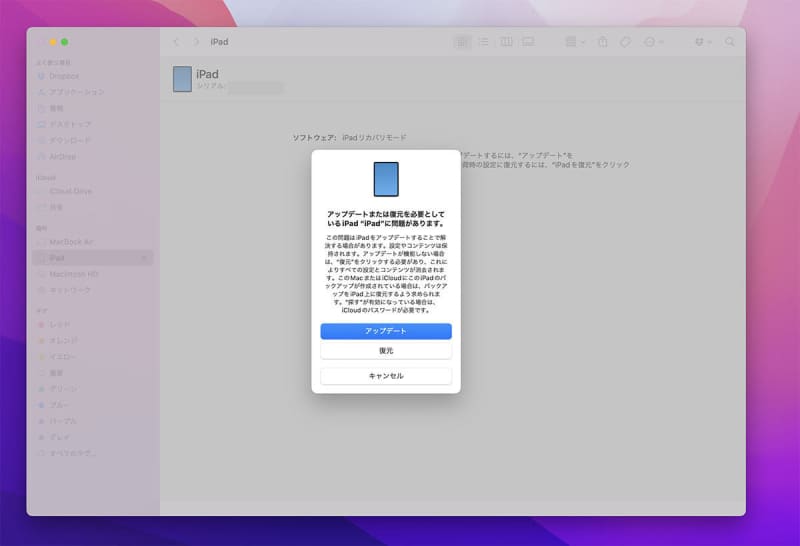Image resolution: width=800 pixels, height=546 pixels.
Task: Switch Finder to column view
Action: [x=506, y=42]
